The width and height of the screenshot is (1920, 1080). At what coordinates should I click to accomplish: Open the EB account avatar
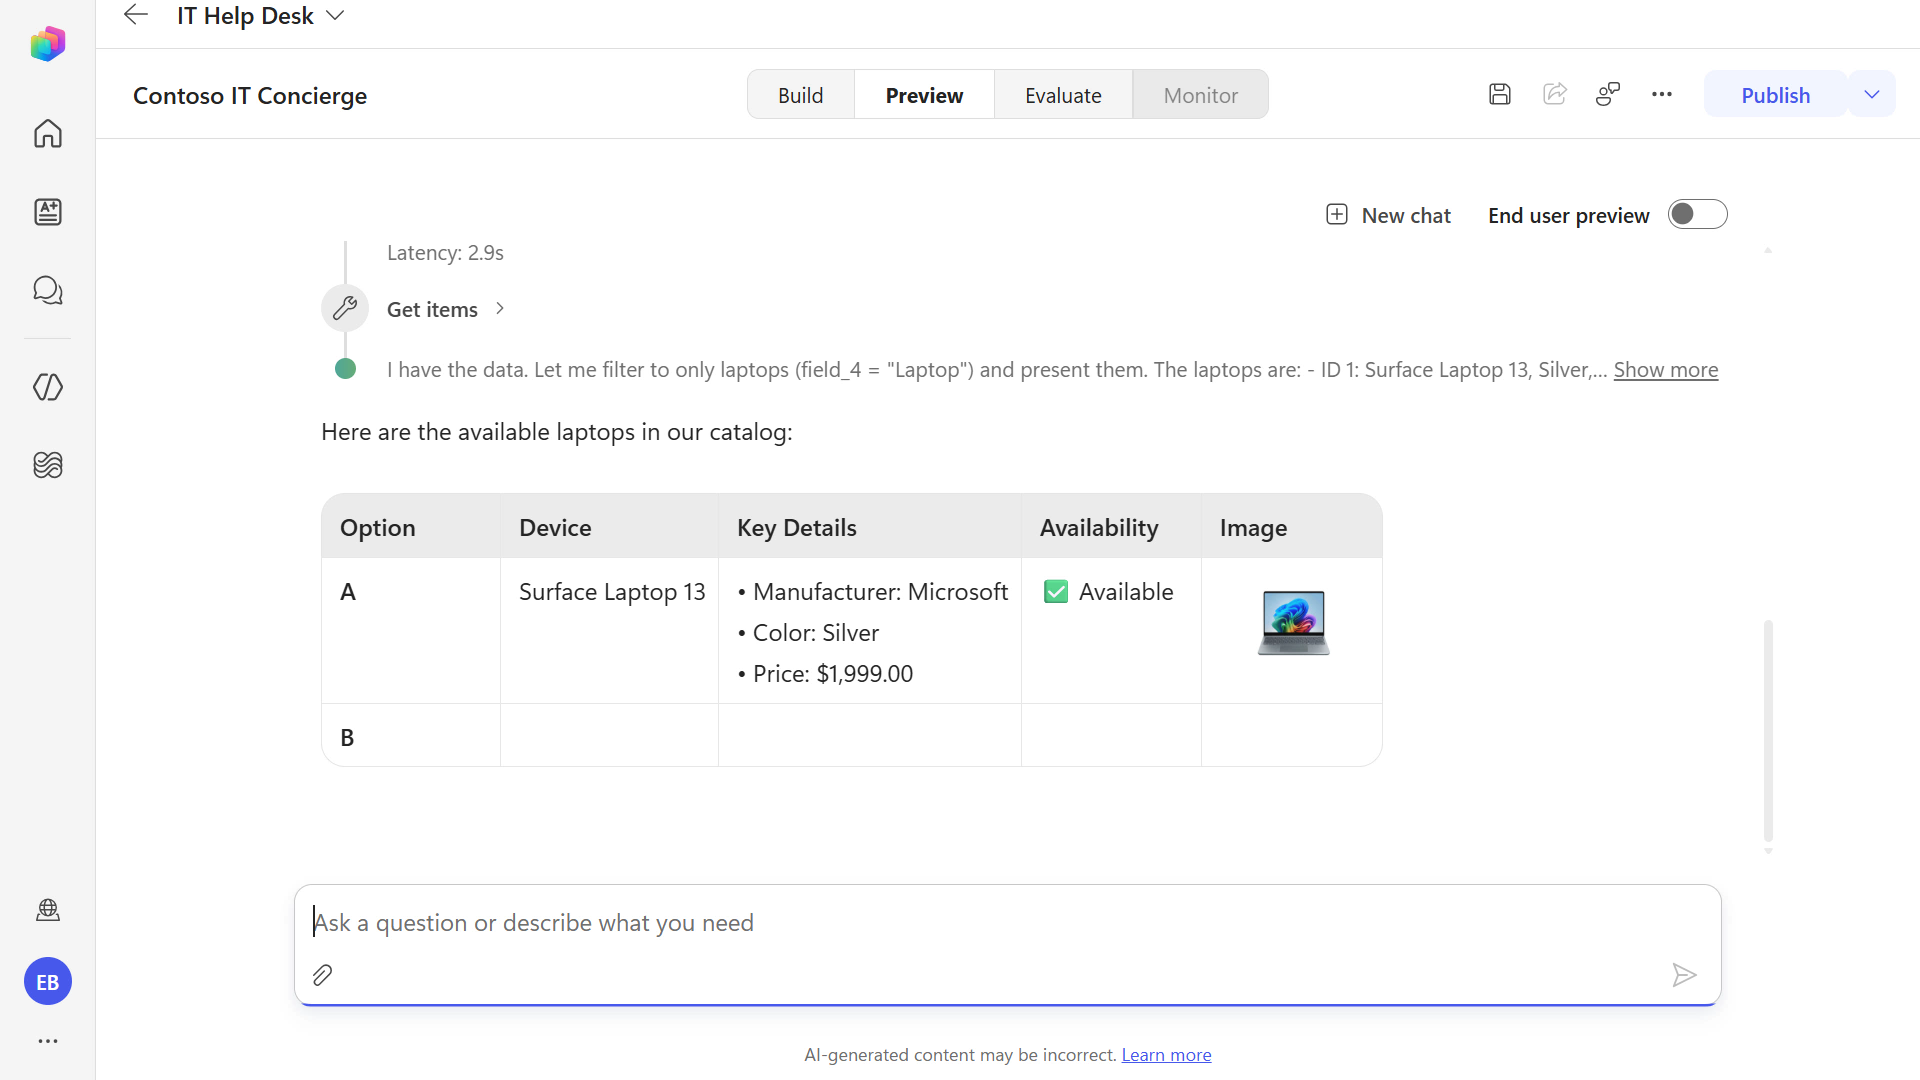[x=48, y=982]
